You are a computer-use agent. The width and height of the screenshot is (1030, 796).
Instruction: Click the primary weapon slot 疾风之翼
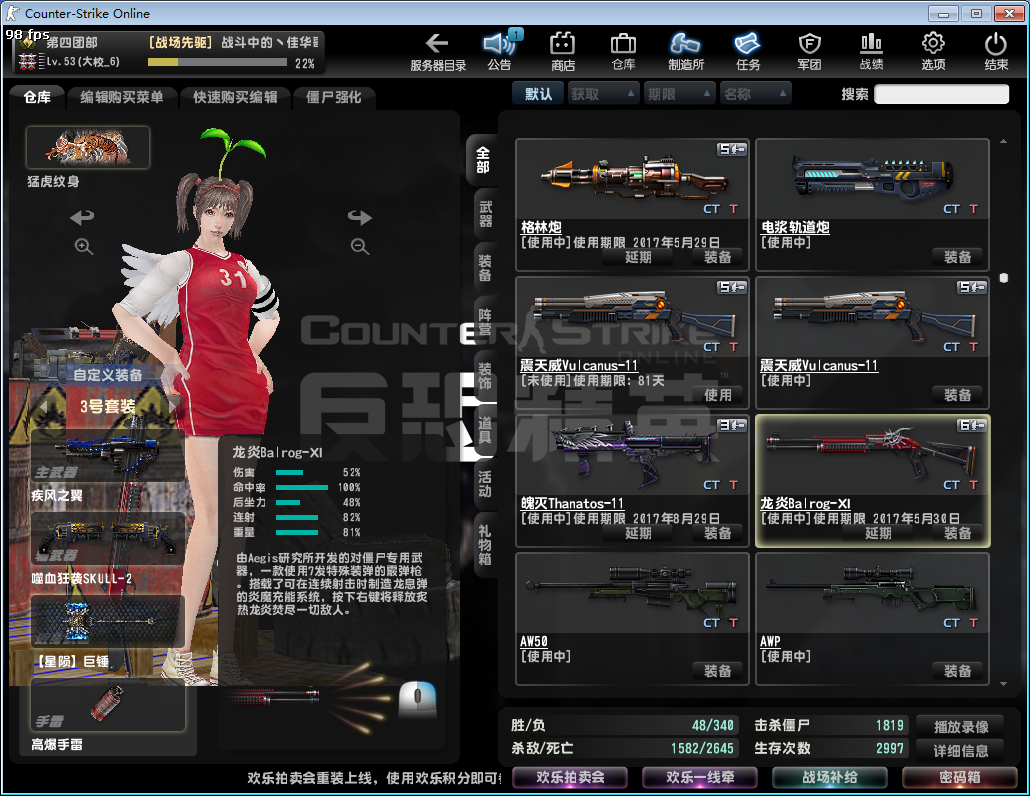[x=106, y=456]
